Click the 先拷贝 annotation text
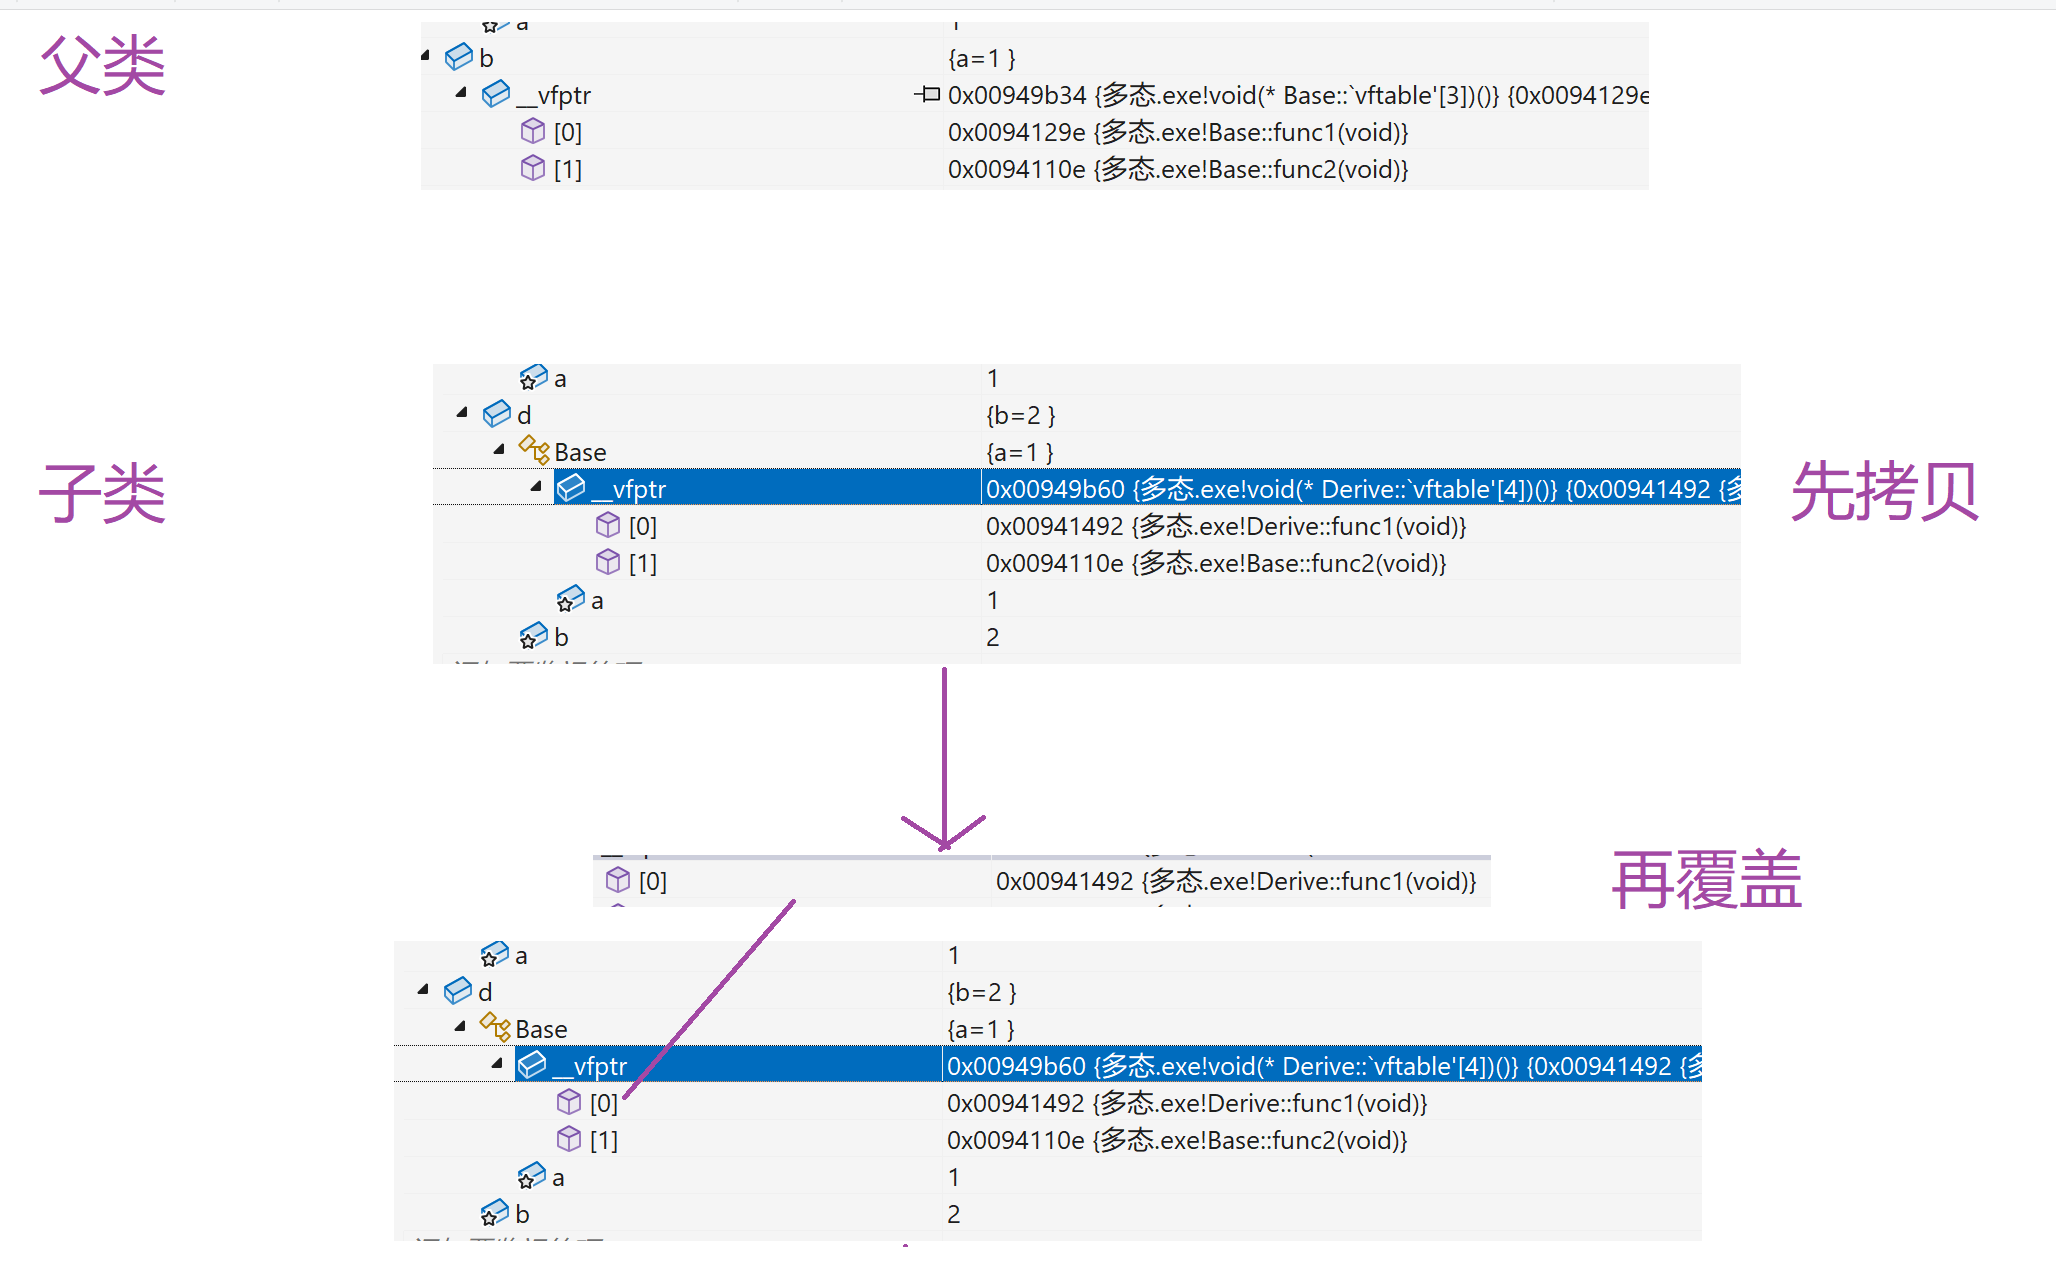The height and width of the screenshot is (1272, 2056). coord(1884,491)
